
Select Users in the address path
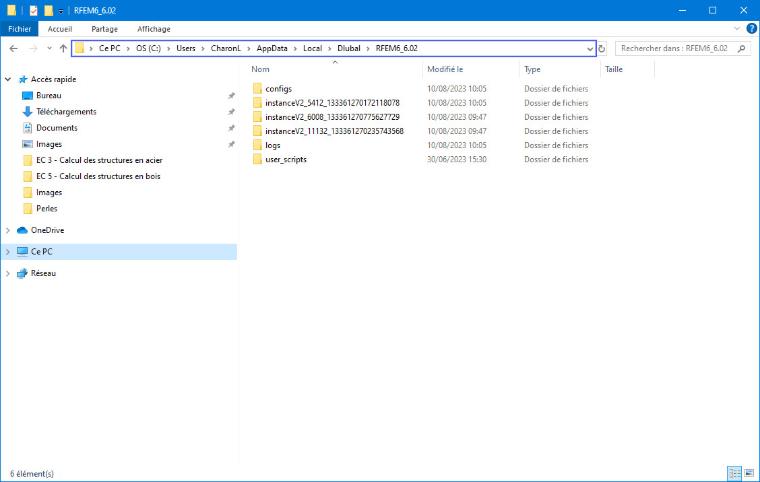click(x=186, y=48)
